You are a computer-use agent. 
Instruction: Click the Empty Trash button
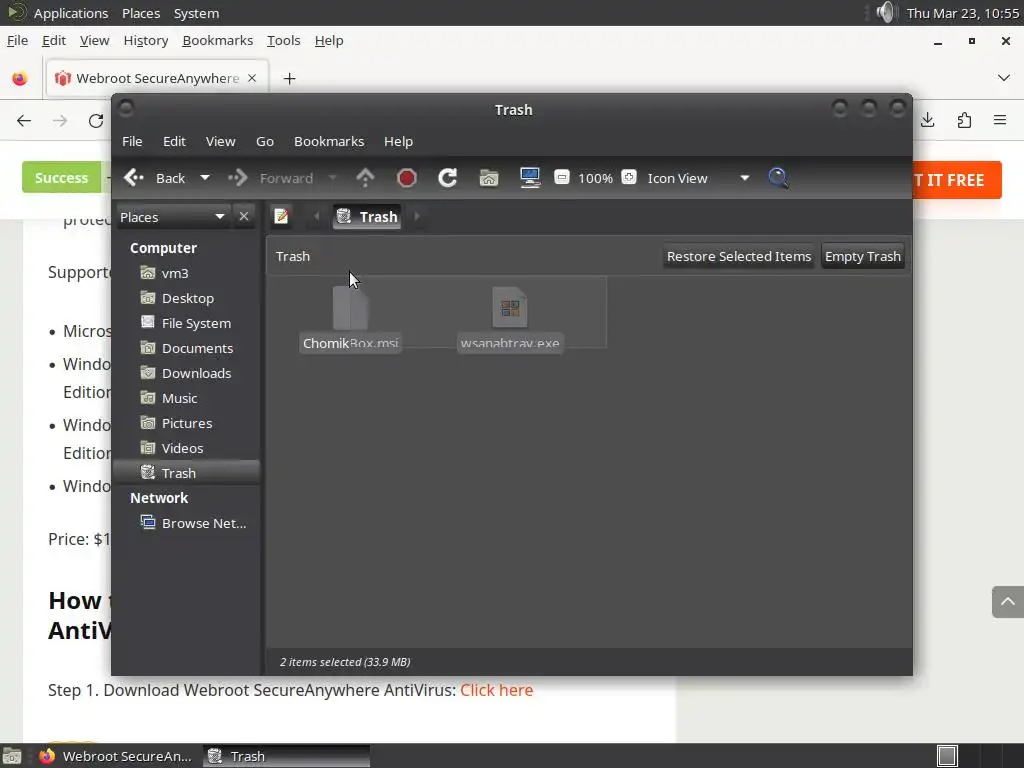coord(863,256)
